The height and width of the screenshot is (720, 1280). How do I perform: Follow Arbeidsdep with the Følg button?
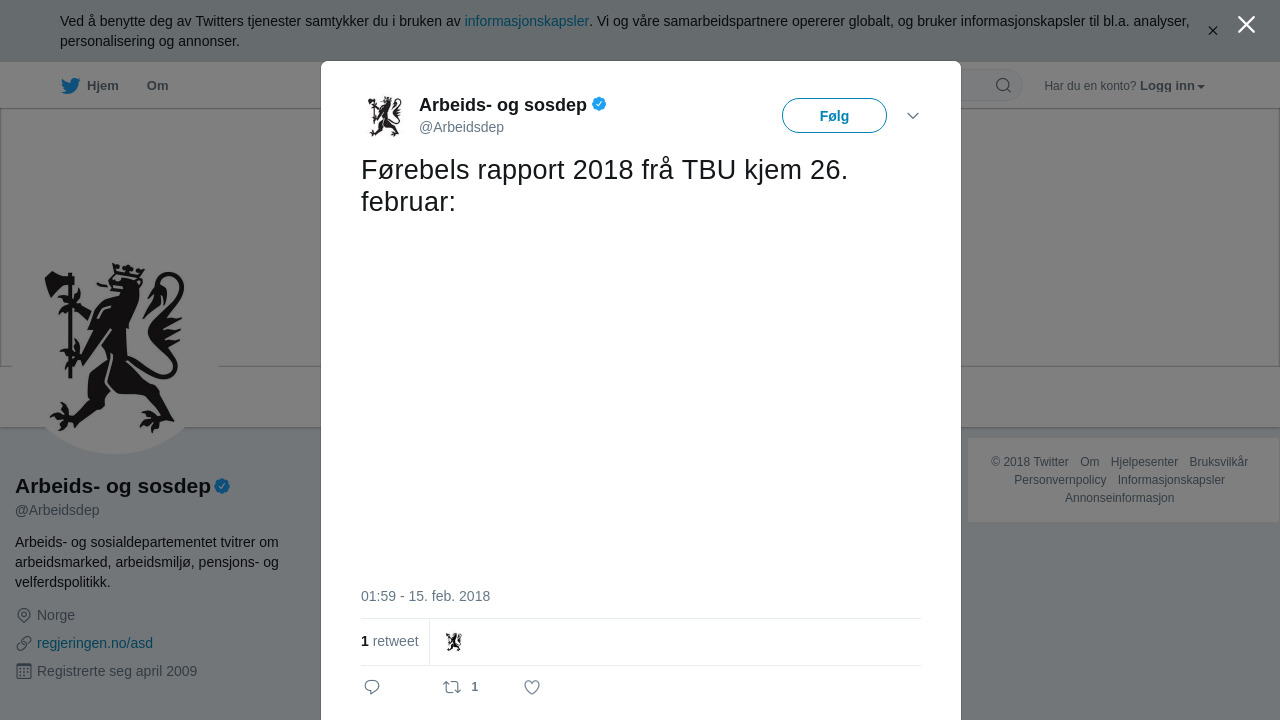(834, 116)
